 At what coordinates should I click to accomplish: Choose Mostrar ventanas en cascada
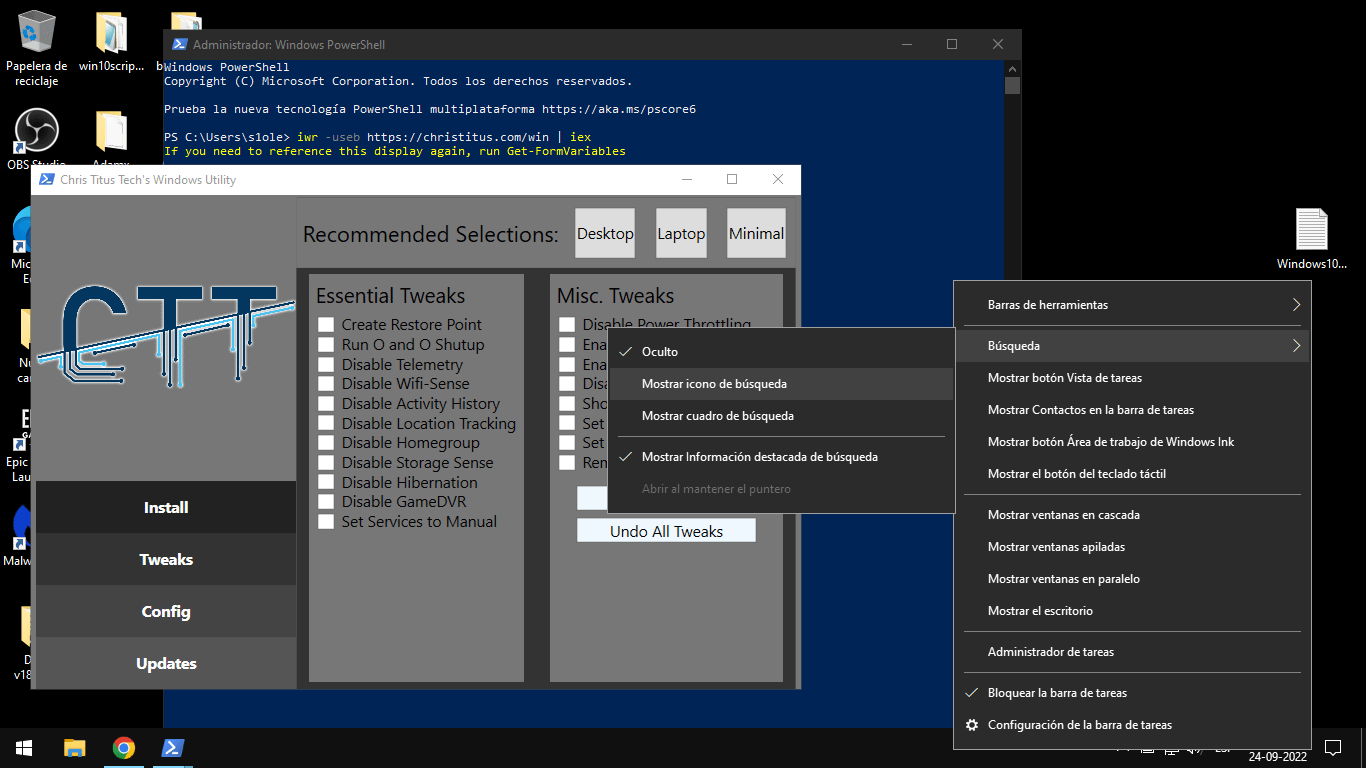coord(1132,515)
